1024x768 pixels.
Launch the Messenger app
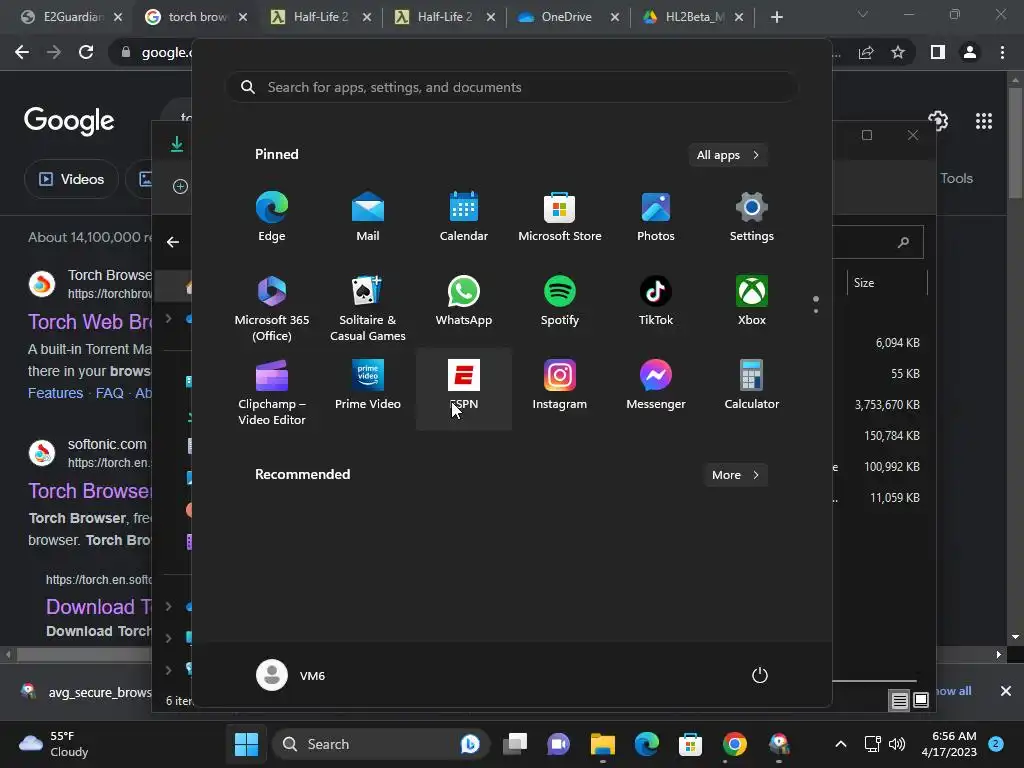[656, 385]
